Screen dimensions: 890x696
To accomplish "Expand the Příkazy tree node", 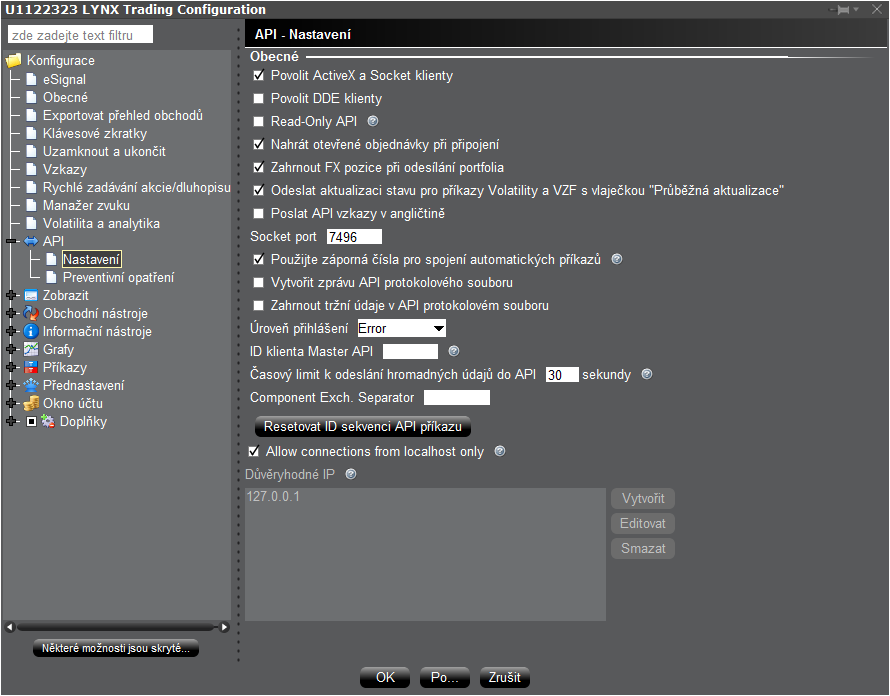I will pos(11,367).
